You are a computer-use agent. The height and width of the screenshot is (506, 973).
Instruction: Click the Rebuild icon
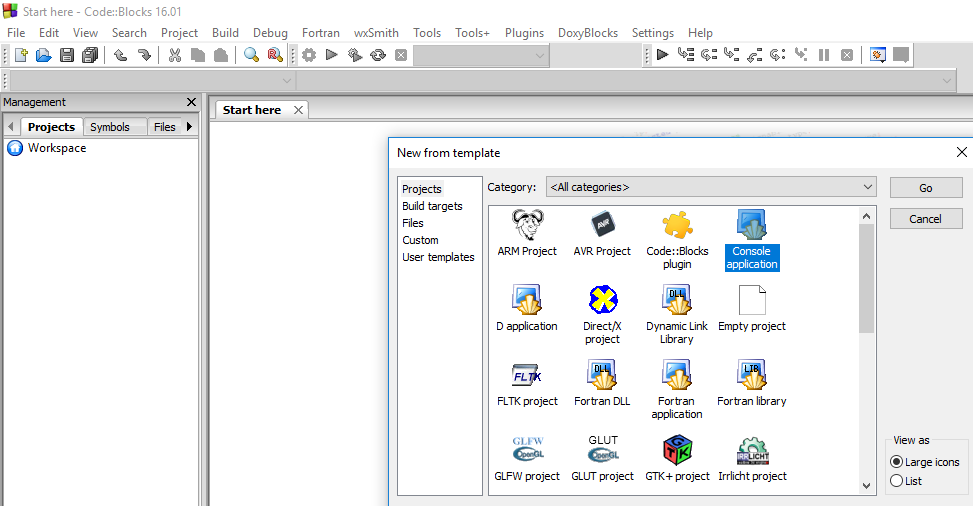click(x=377, y=55)
